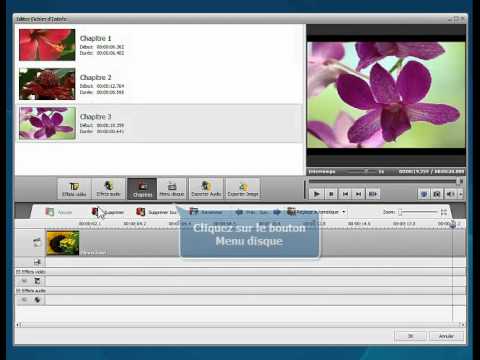Select Chapitre 2 in the chapter list

[159, 84]
